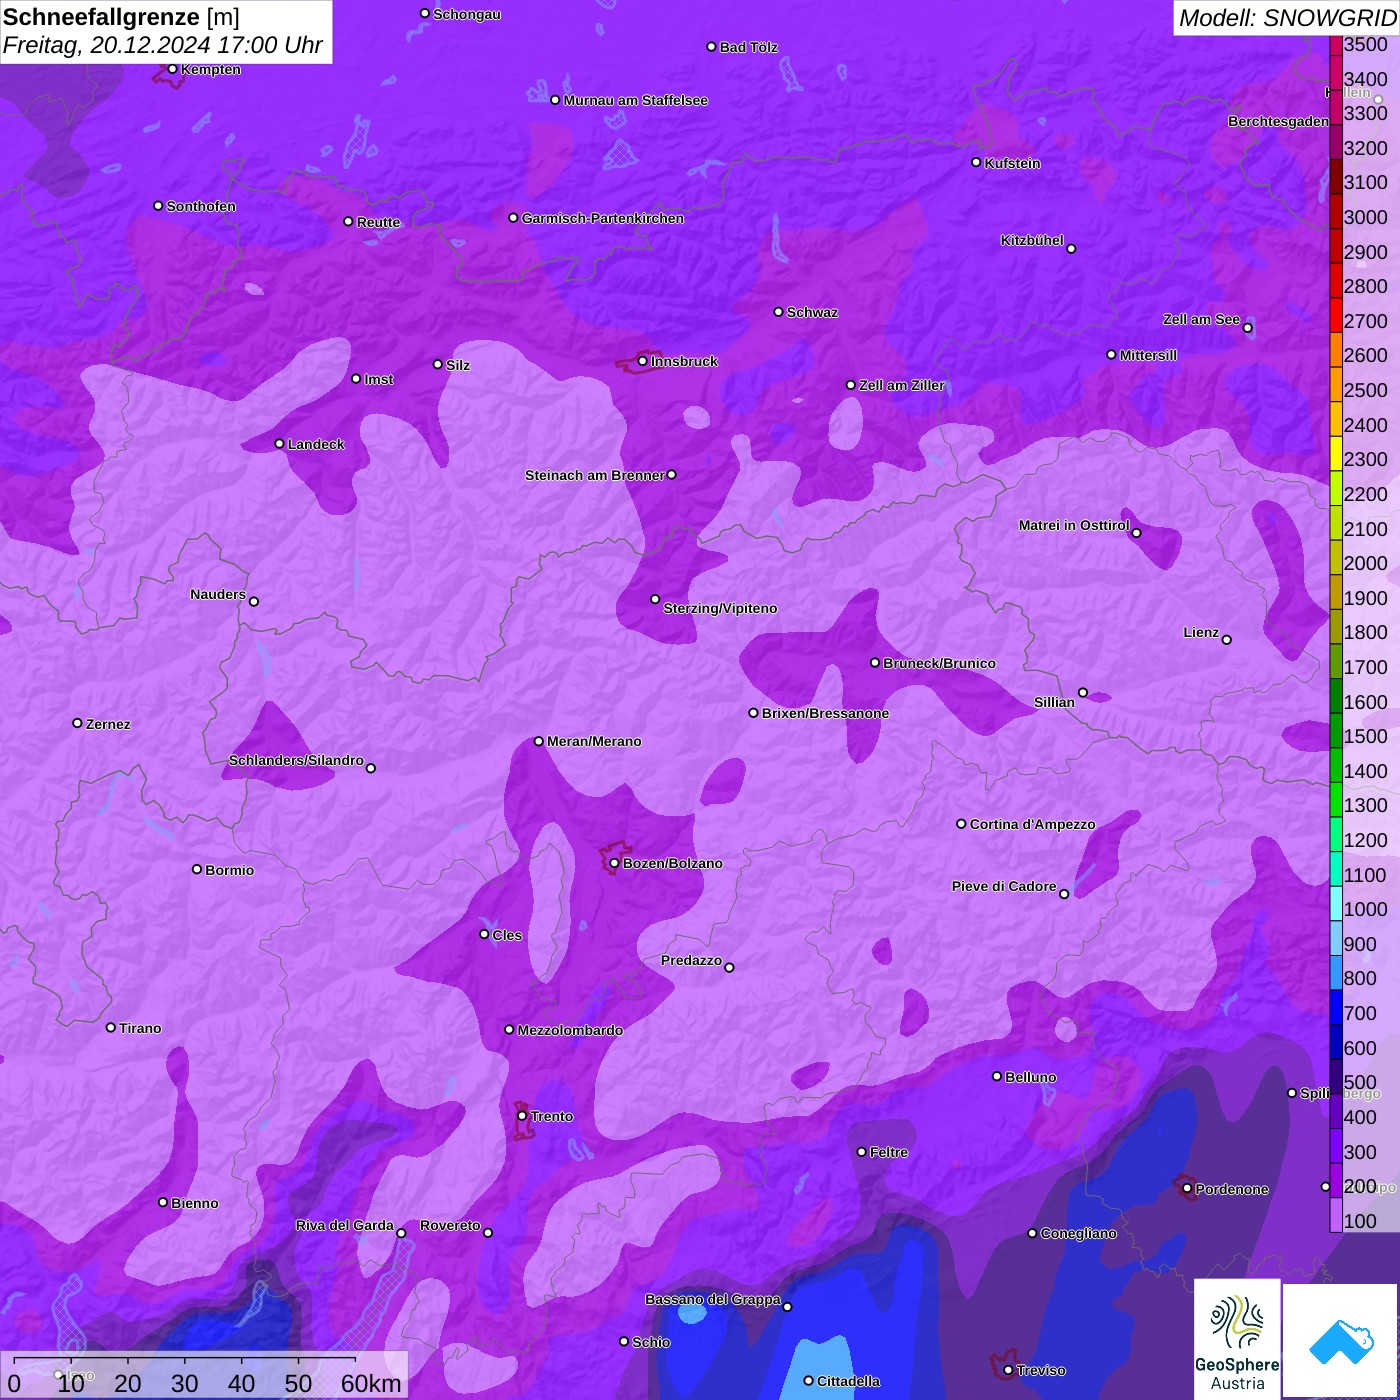Click the Sonthofen label

201,206
